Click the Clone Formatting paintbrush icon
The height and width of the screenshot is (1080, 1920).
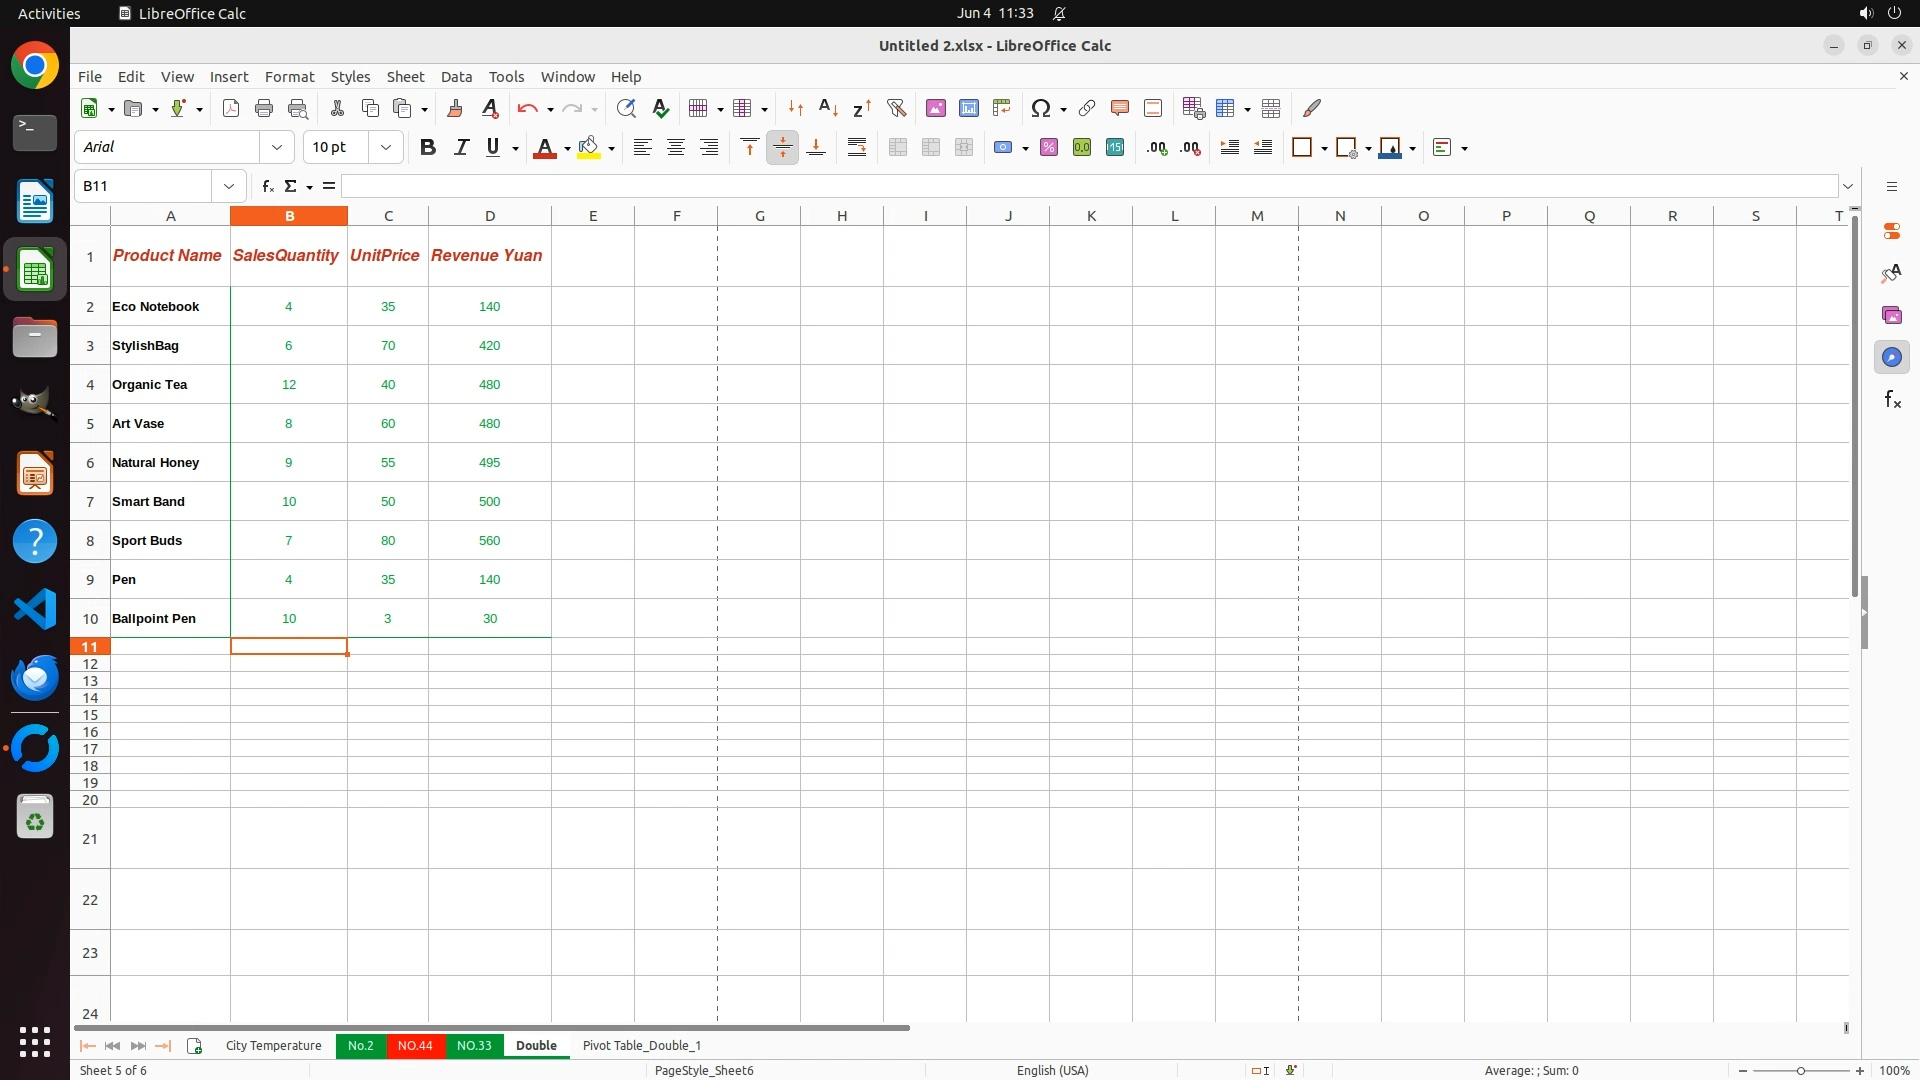[455, 108]
